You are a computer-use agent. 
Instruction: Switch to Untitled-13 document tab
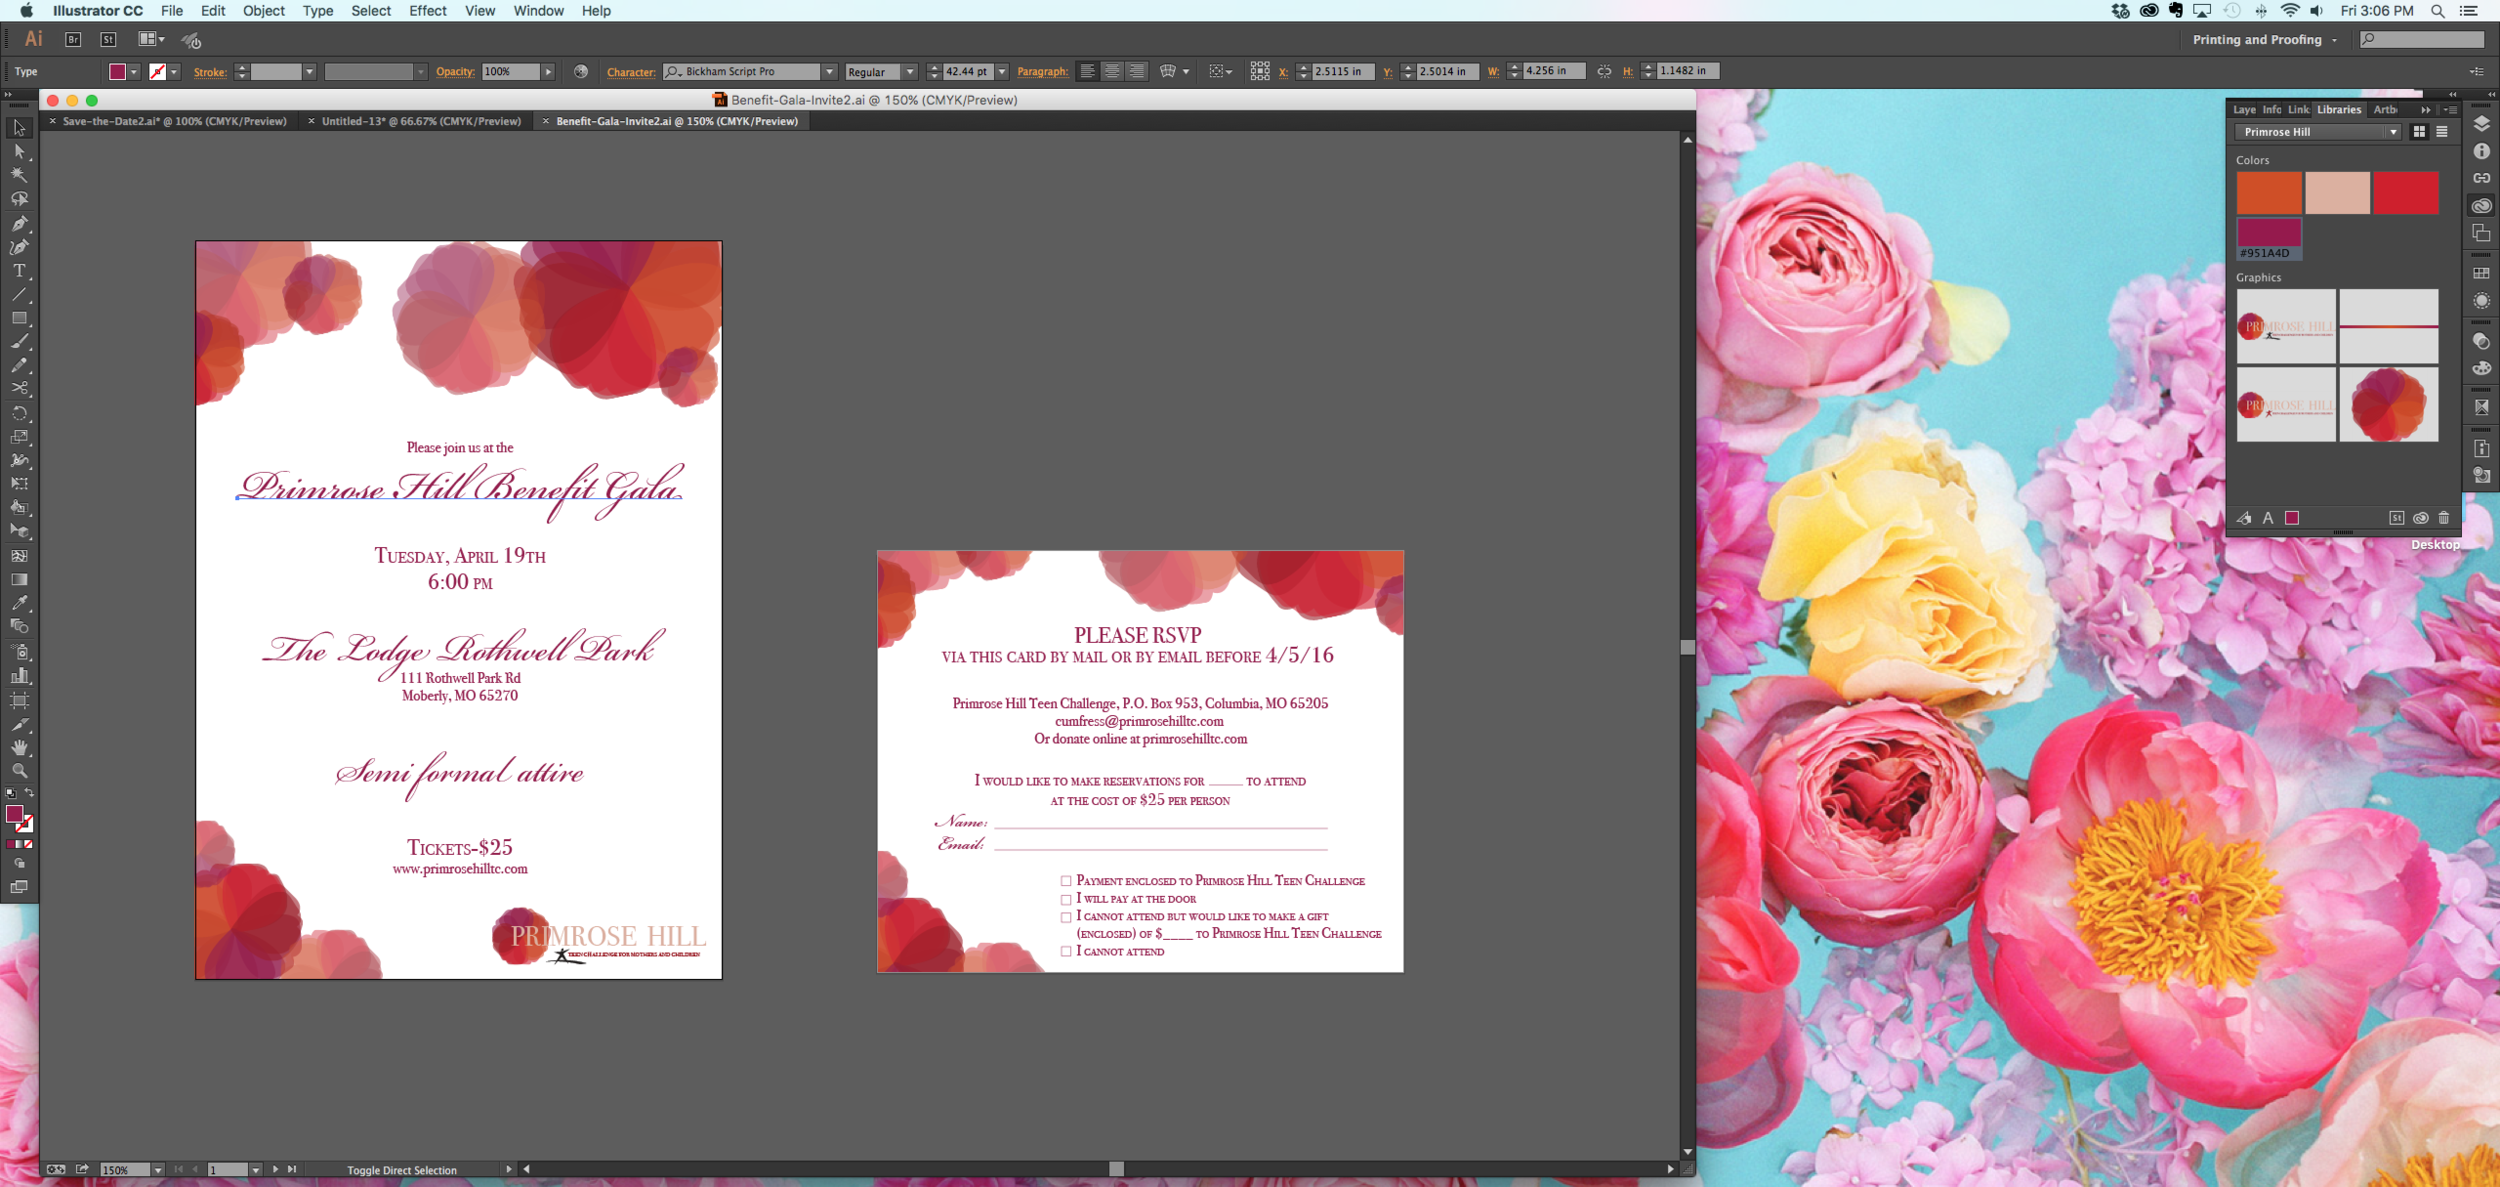(x=421, y=121)
